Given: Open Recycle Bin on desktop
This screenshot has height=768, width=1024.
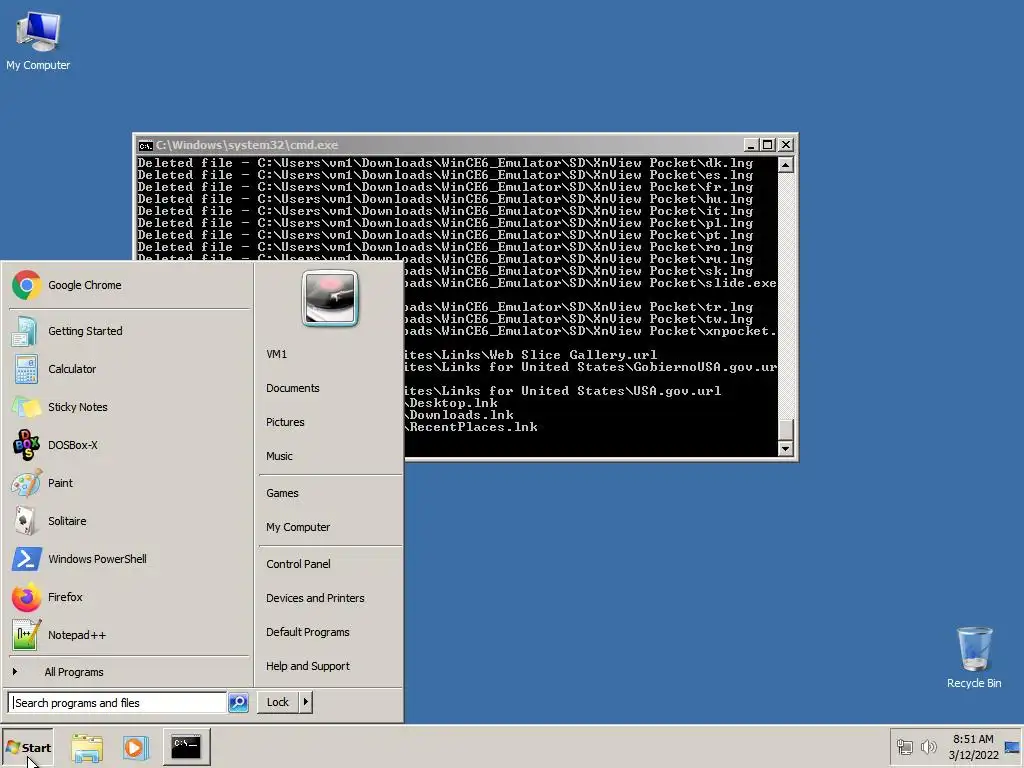Looking at the screenshot, I should click(x=974, y=658).
